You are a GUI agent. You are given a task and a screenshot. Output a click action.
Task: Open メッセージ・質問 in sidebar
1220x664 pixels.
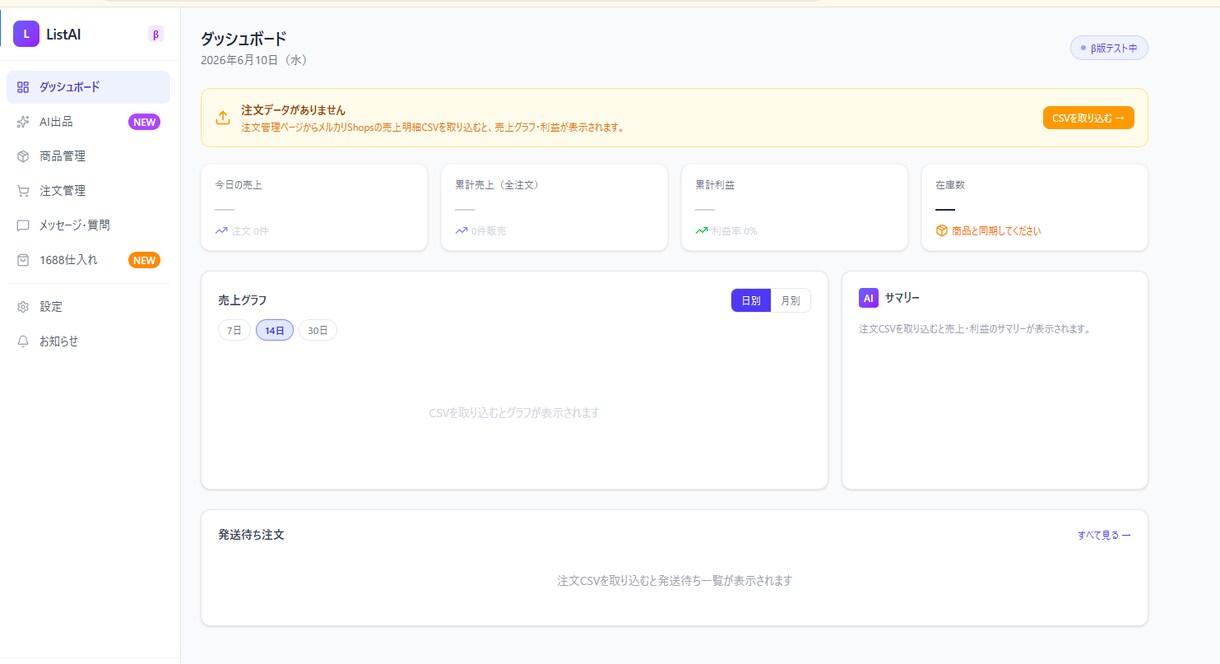tap(88, 226)
